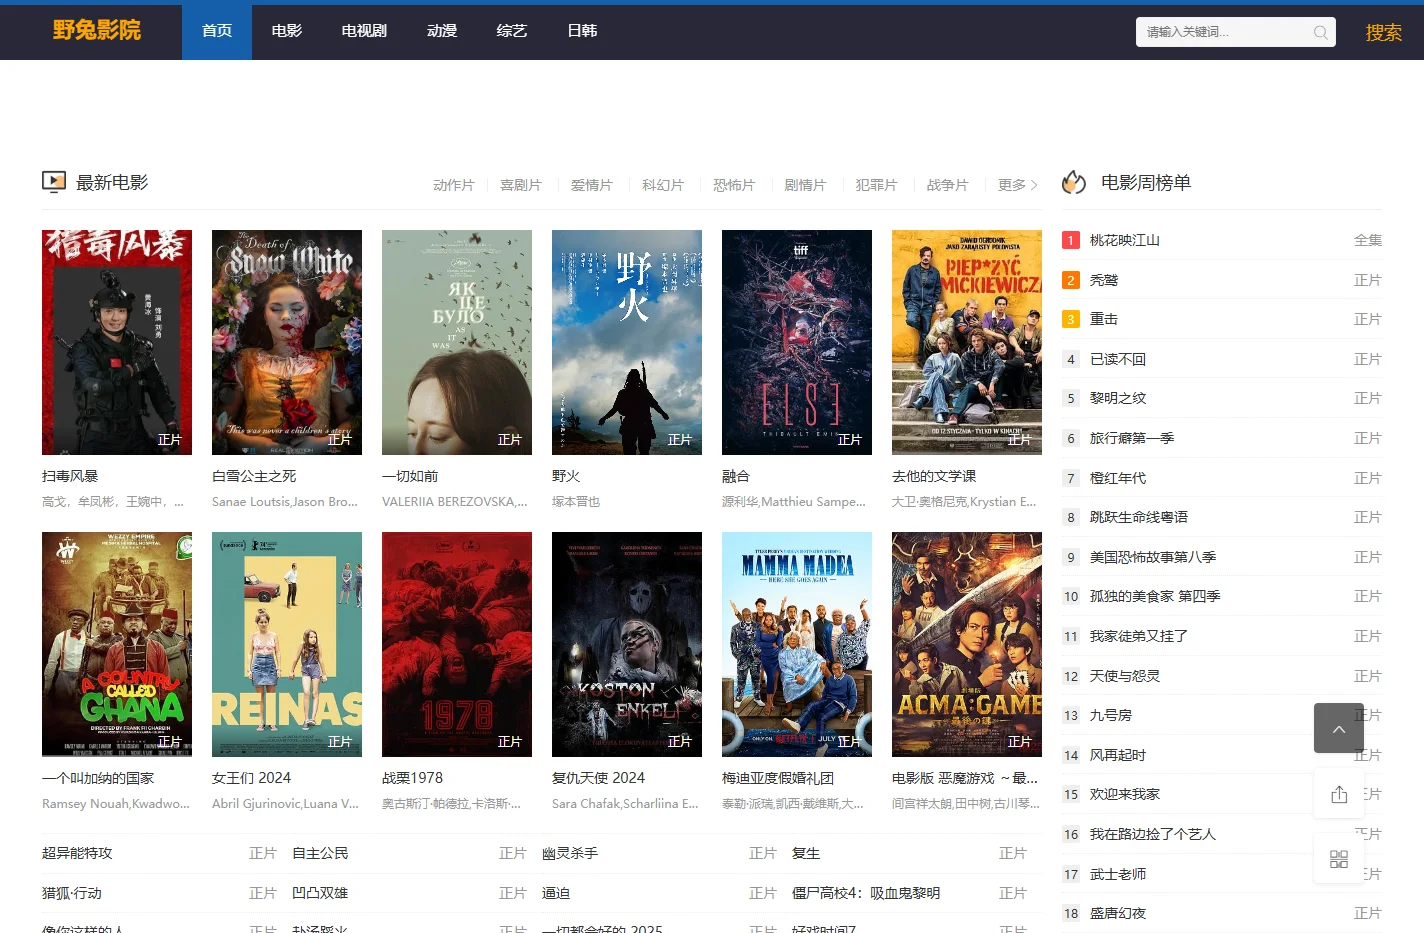Filter by 战争片 category
1424x933 pixels.
(x=947, y=185)
